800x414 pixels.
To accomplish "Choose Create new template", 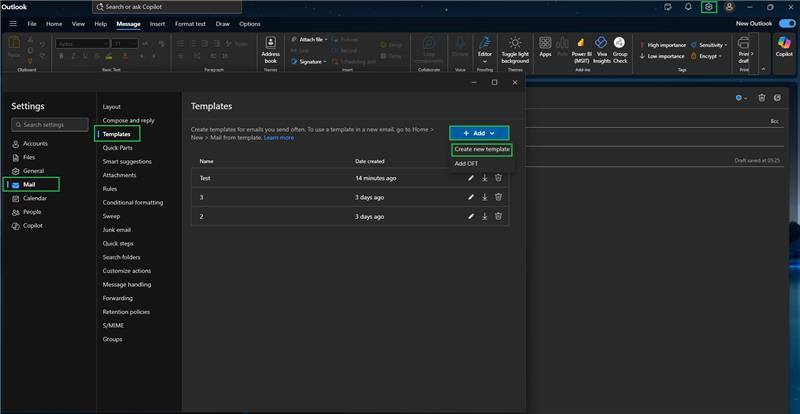I will (482, 150).
